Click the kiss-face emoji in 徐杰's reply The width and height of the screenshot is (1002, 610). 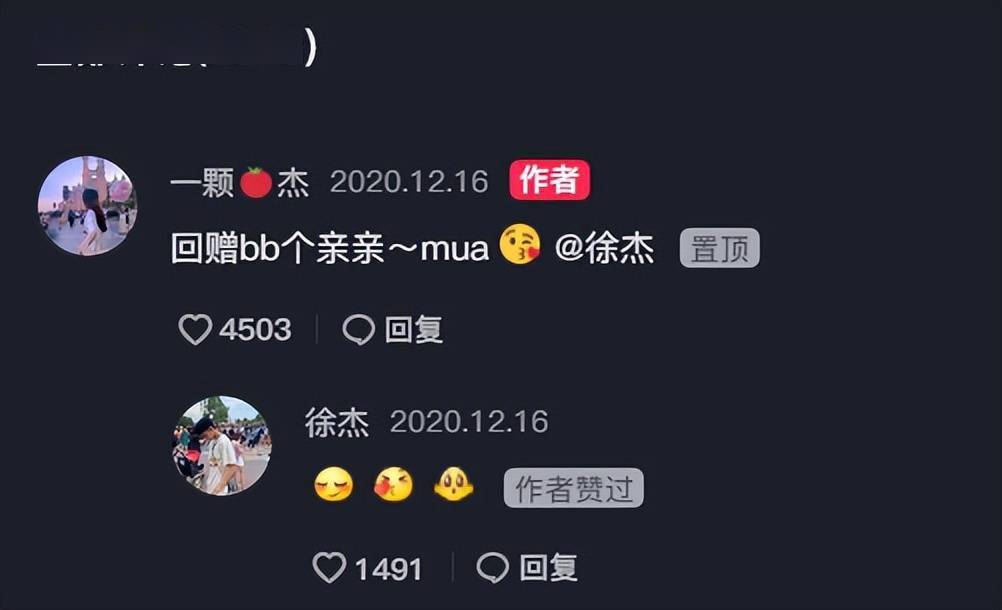pos(393,484)
